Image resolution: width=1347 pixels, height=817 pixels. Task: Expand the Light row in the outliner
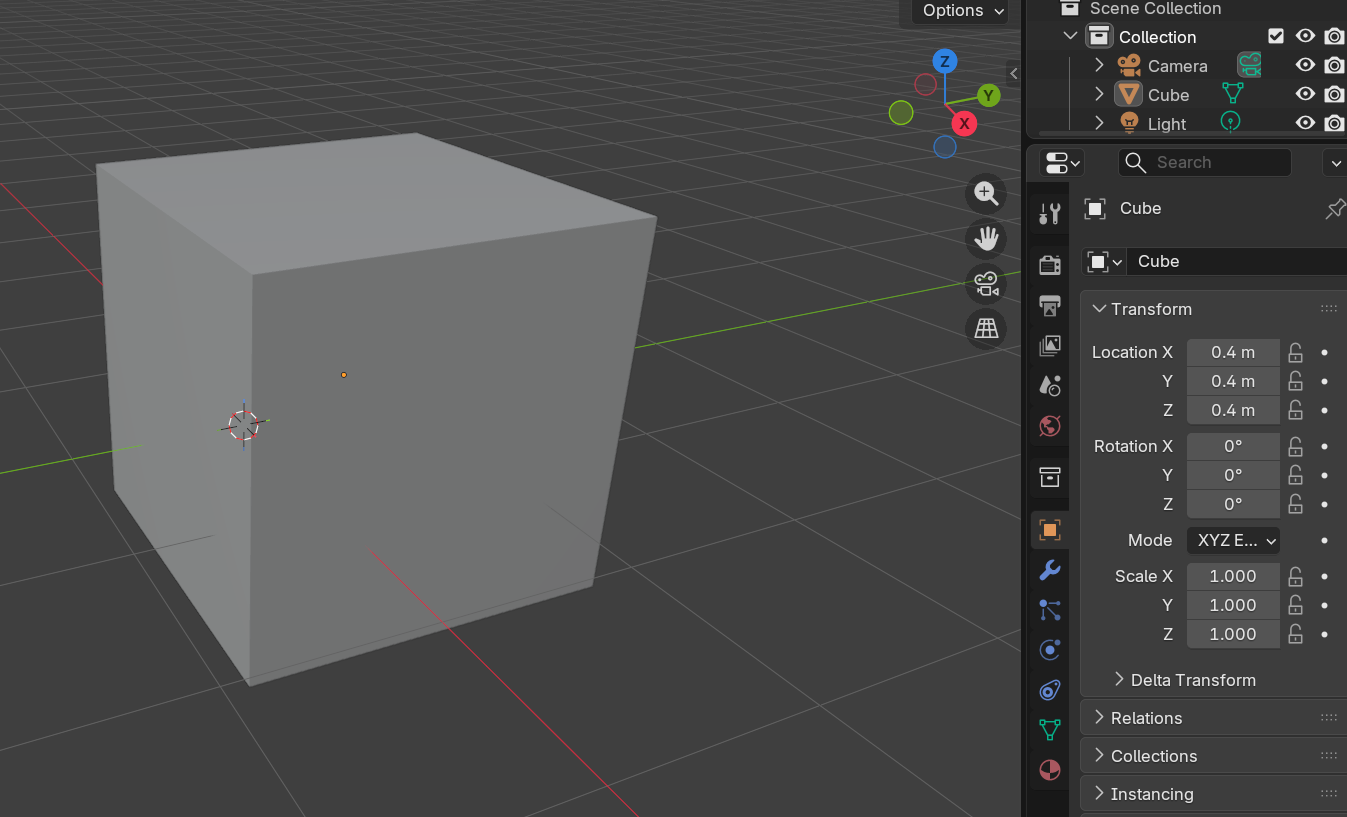coord(1099,123)
